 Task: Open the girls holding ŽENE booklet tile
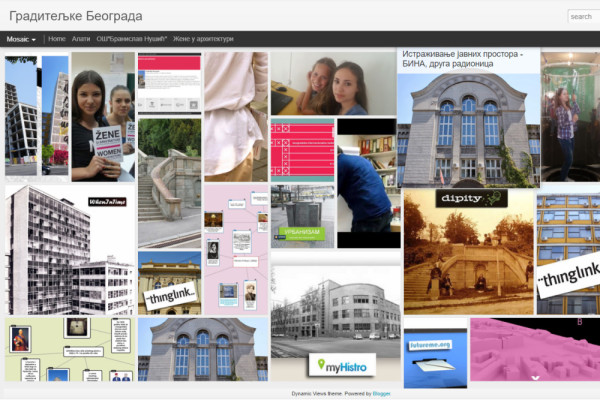coord(103,117)
